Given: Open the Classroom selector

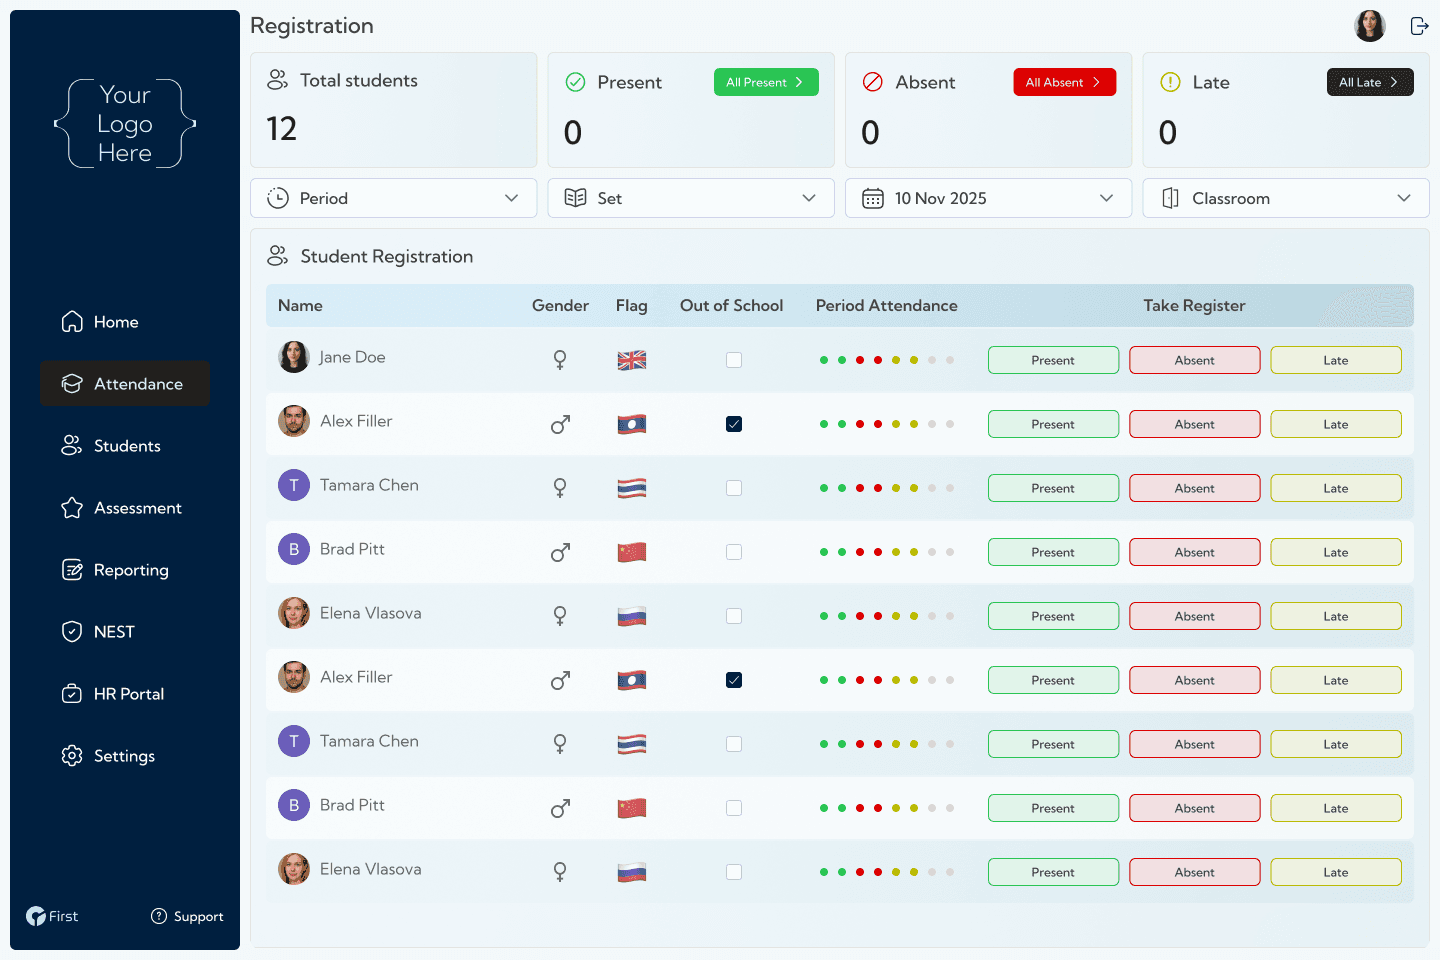Looking at the screenshot, I should [x=1285, y=198].
